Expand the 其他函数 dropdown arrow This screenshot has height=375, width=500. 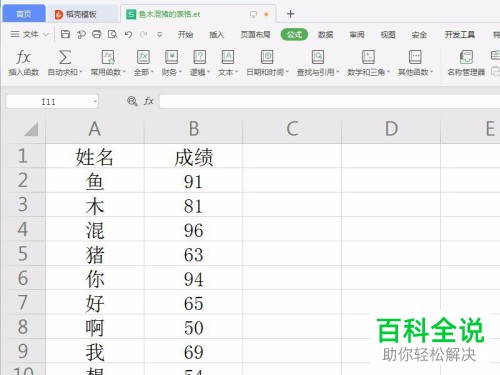click(431, 72)
